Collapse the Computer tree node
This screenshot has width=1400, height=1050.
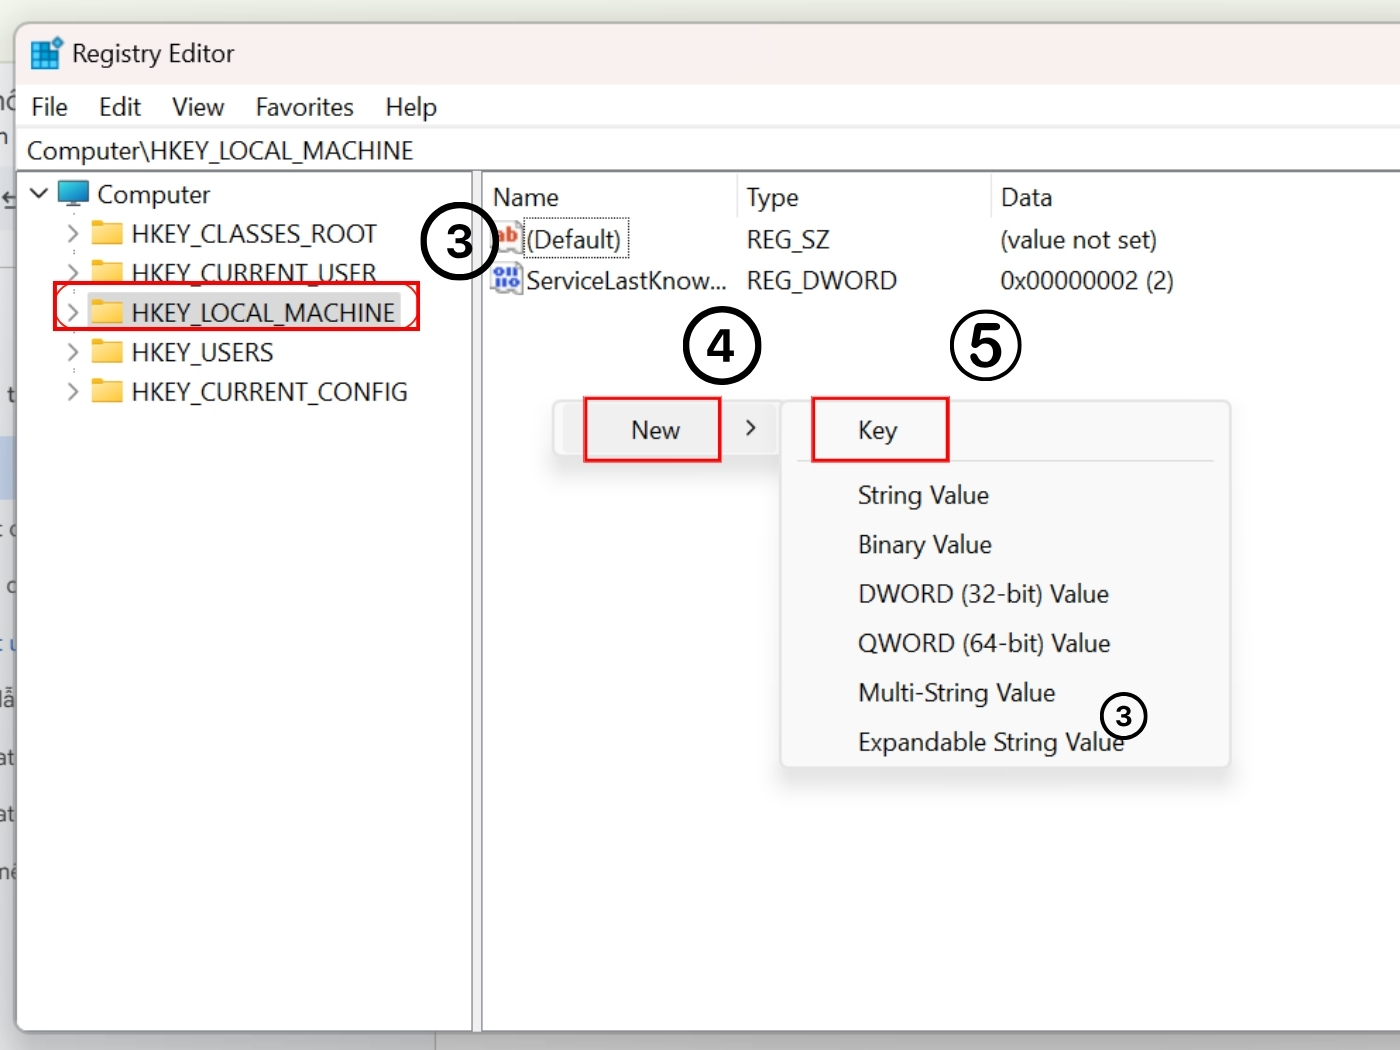coord(39,192)
